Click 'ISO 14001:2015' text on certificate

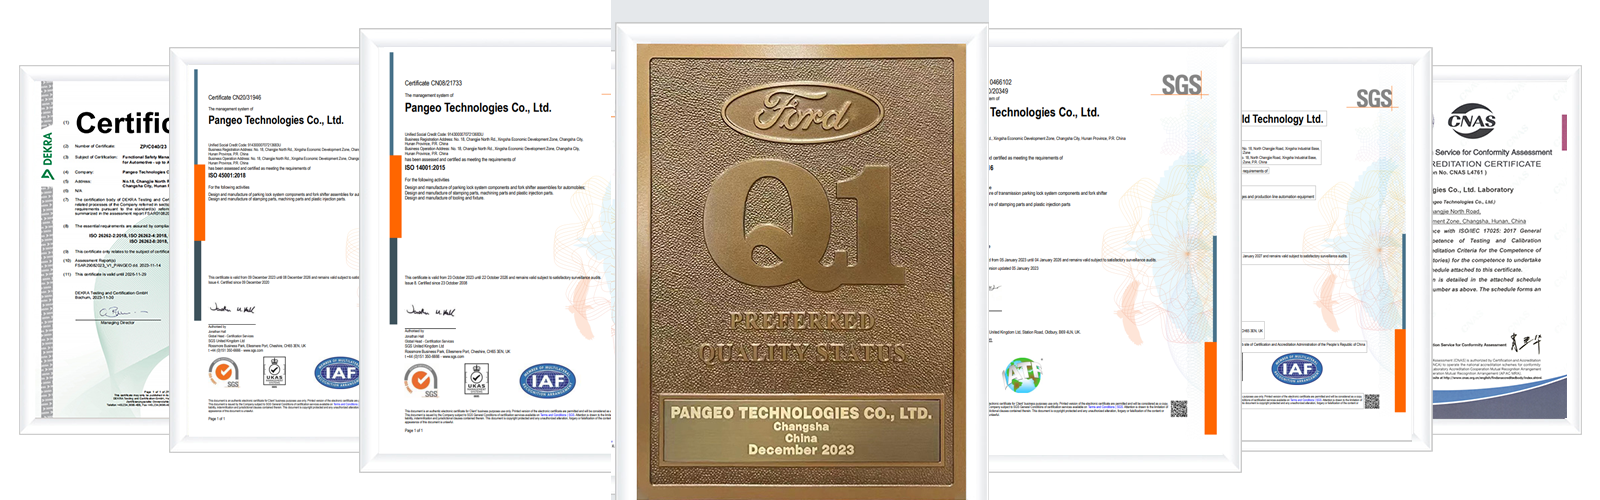tap(425, 168)
